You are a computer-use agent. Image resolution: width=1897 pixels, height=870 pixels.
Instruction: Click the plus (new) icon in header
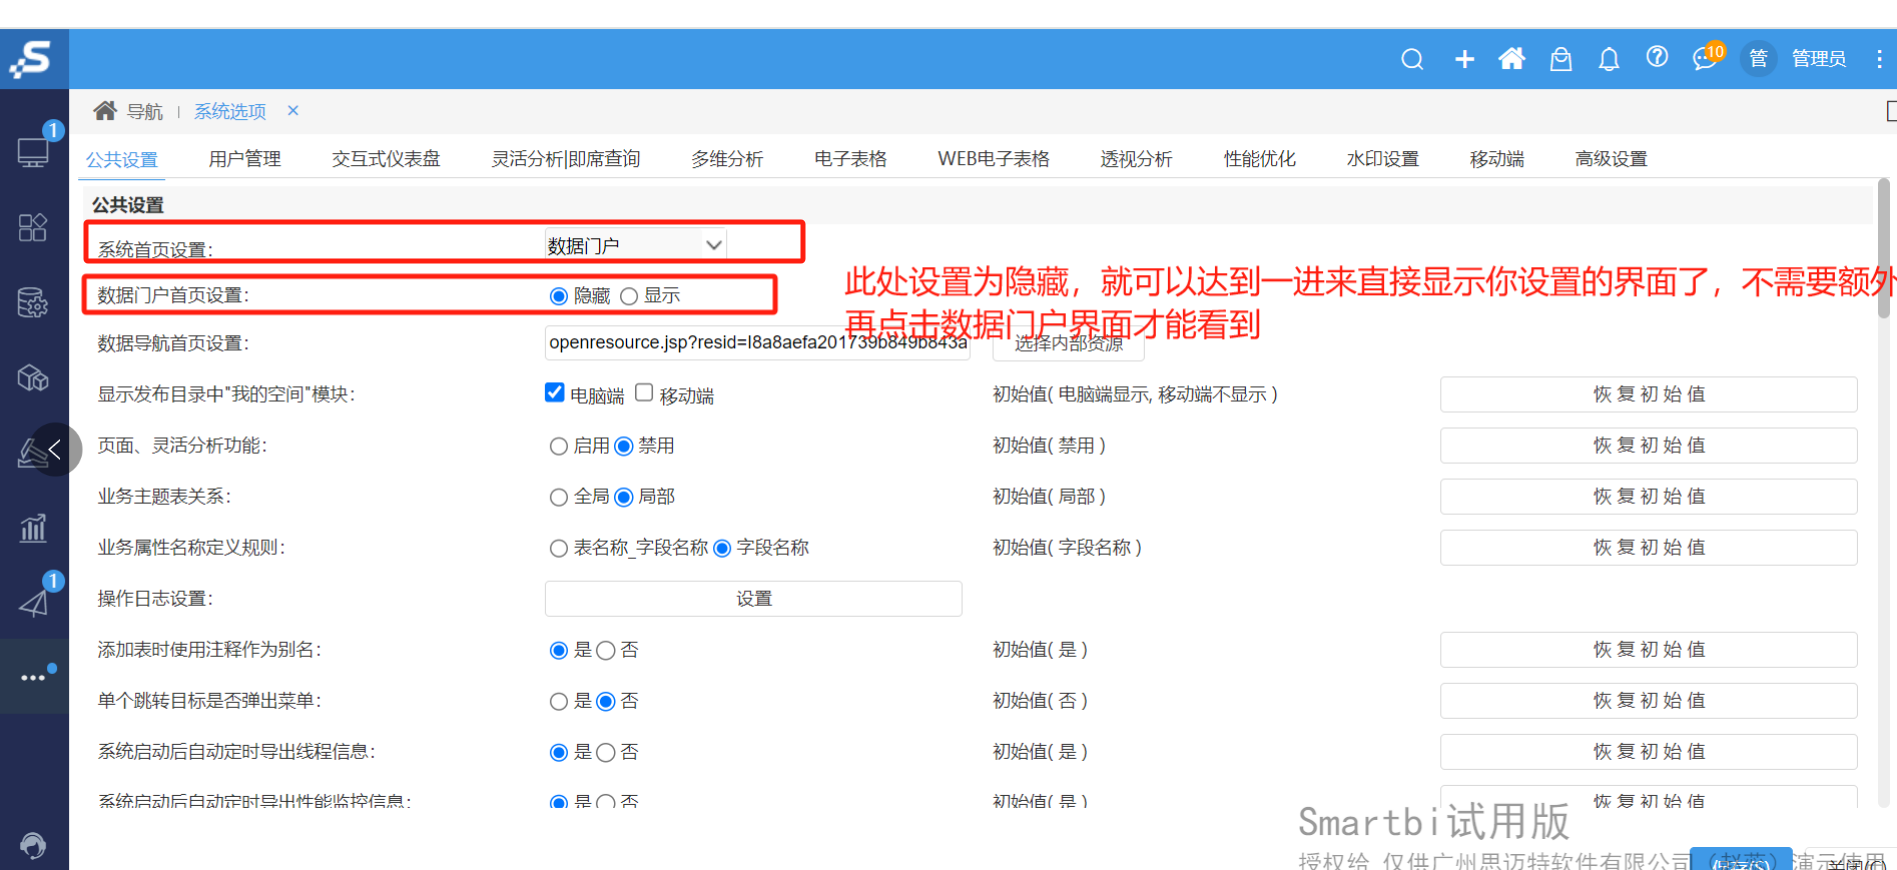1464,59
